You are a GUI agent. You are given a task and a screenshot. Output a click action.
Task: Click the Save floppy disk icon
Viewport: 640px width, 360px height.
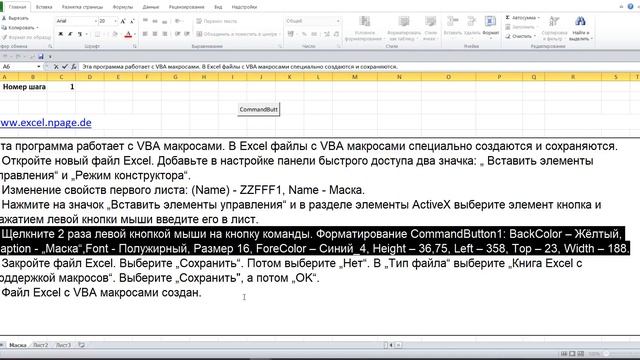(x=41, y=57)
